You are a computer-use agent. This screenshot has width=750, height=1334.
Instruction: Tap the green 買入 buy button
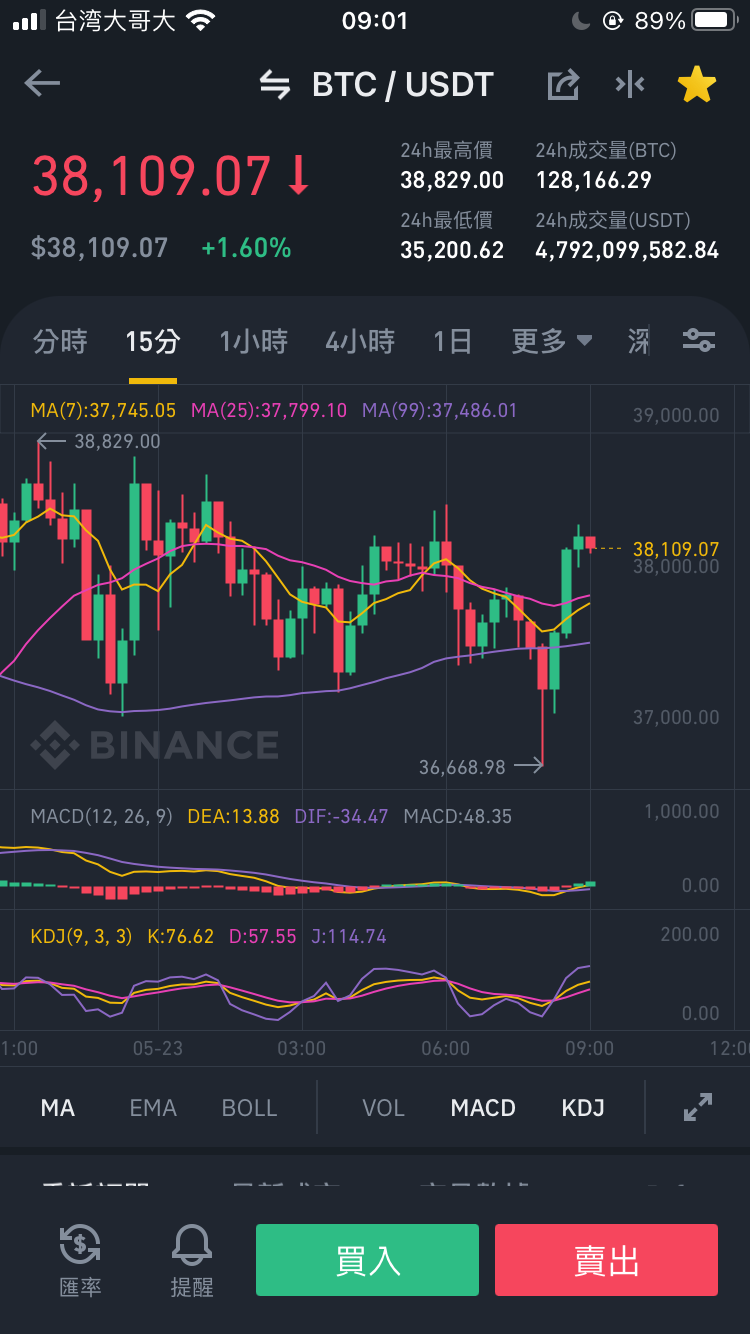coord(367,1260)
